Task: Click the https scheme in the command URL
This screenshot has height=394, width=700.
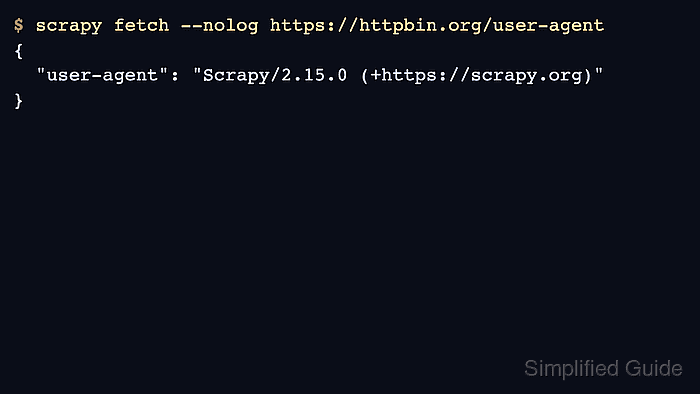Action: pyautogui.click(x=297, y=25)
